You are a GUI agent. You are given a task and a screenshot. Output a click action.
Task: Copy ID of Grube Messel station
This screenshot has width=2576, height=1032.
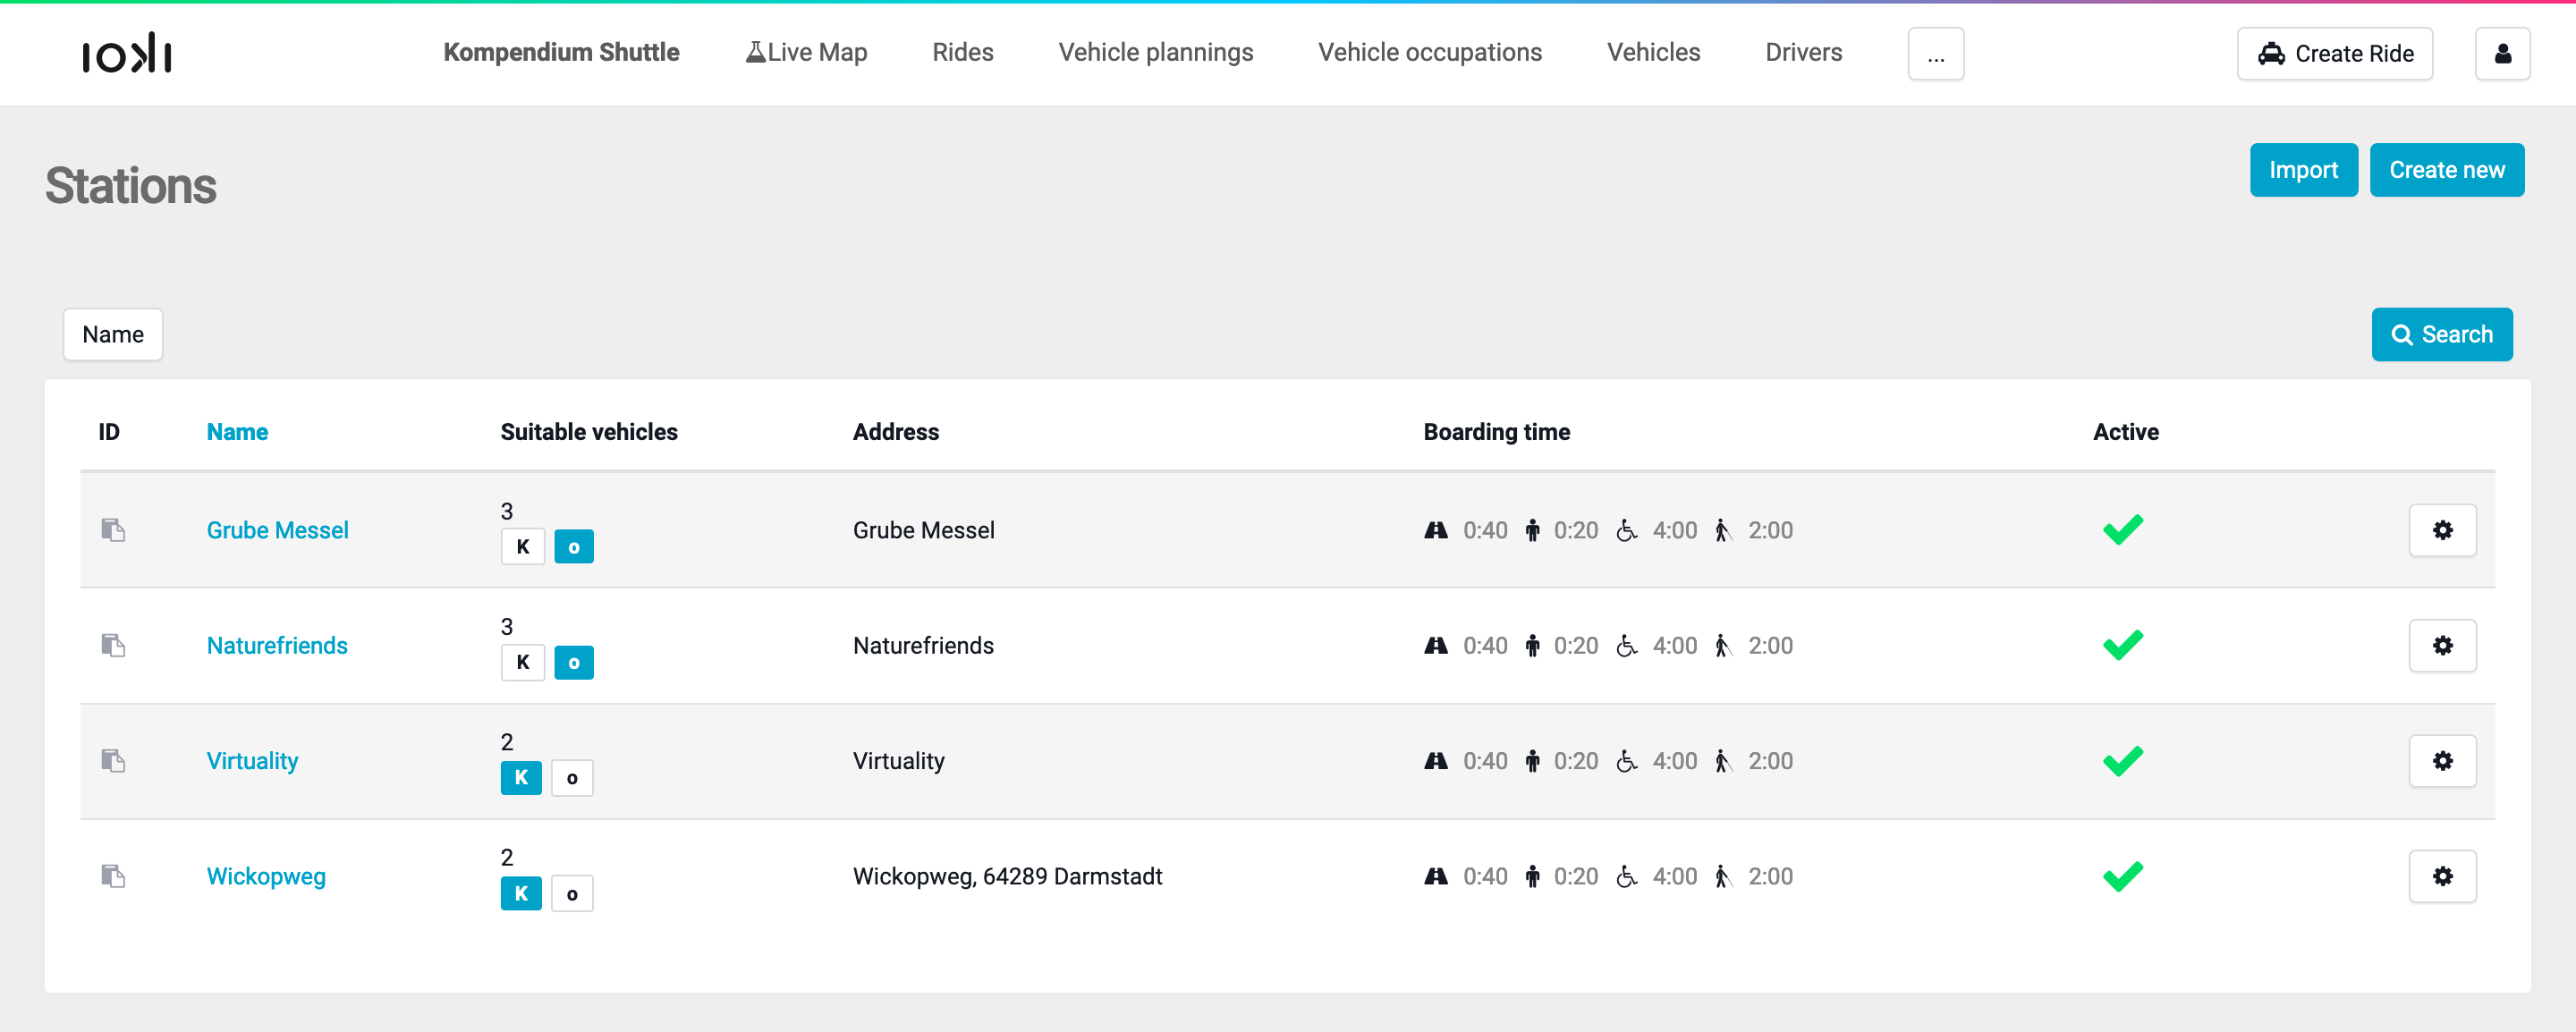pyautogui.click(x=113, y=530)
